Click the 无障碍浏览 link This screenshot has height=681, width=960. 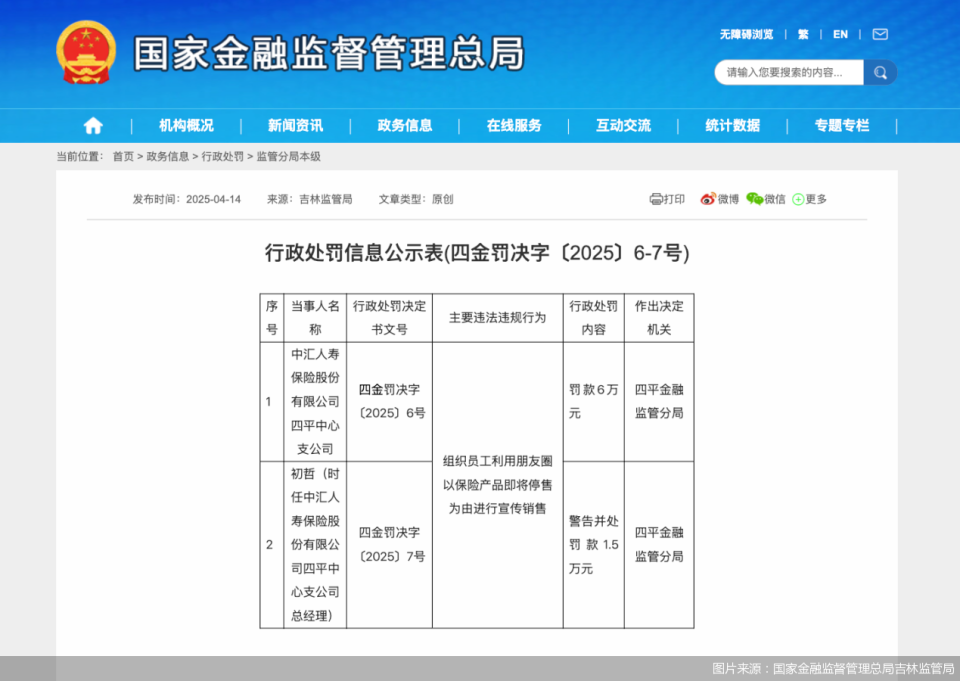(746, 34)
